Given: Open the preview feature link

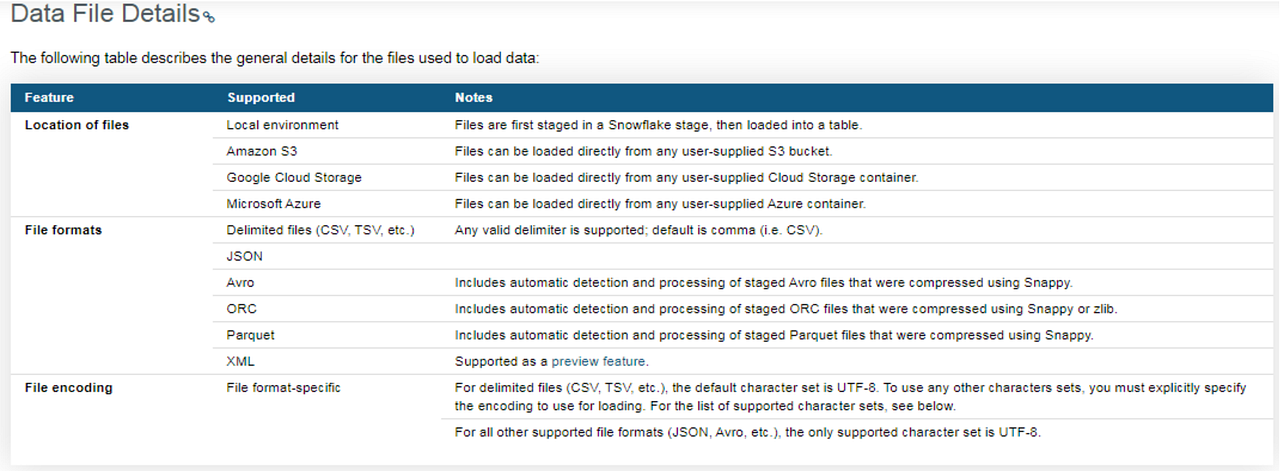Looking at the screenshot, I should [598, 361].
